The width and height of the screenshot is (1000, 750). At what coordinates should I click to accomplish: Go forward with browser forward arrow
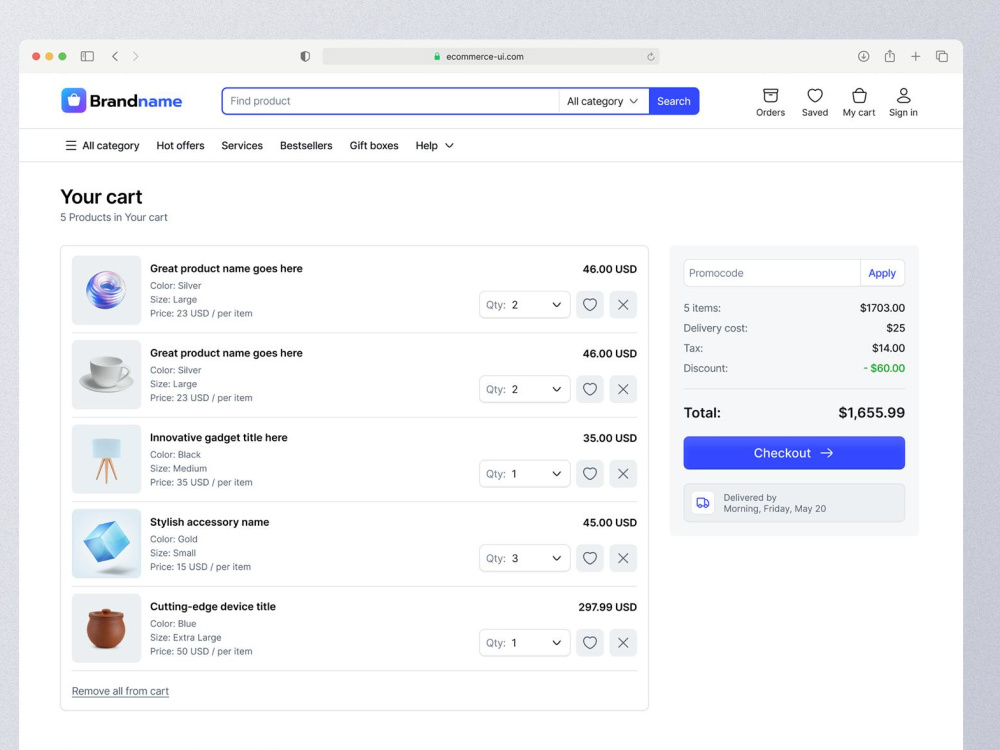pyautogui.click(x=135, y=56)
